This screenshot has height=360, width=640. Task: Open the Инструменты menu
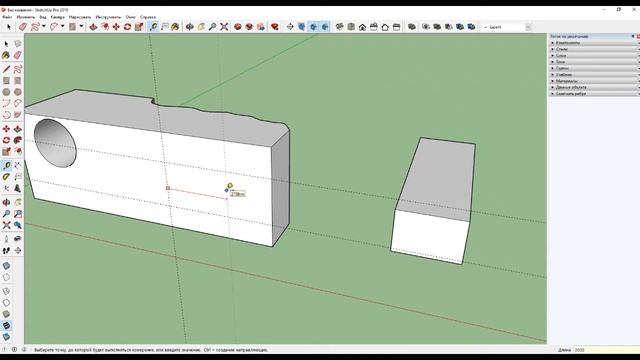(x=108, y=17)
